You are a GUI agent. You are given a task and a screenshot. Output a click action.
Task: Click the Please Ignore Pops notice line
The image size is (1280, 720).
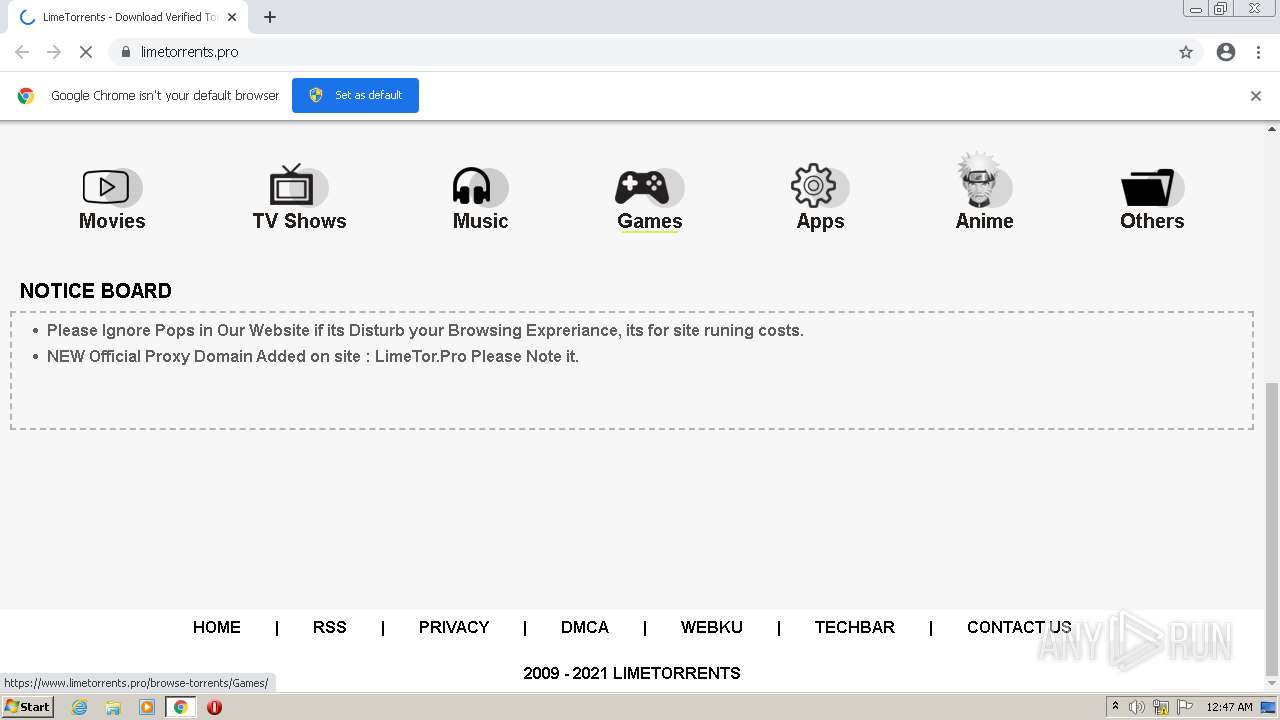pos(425,330)
